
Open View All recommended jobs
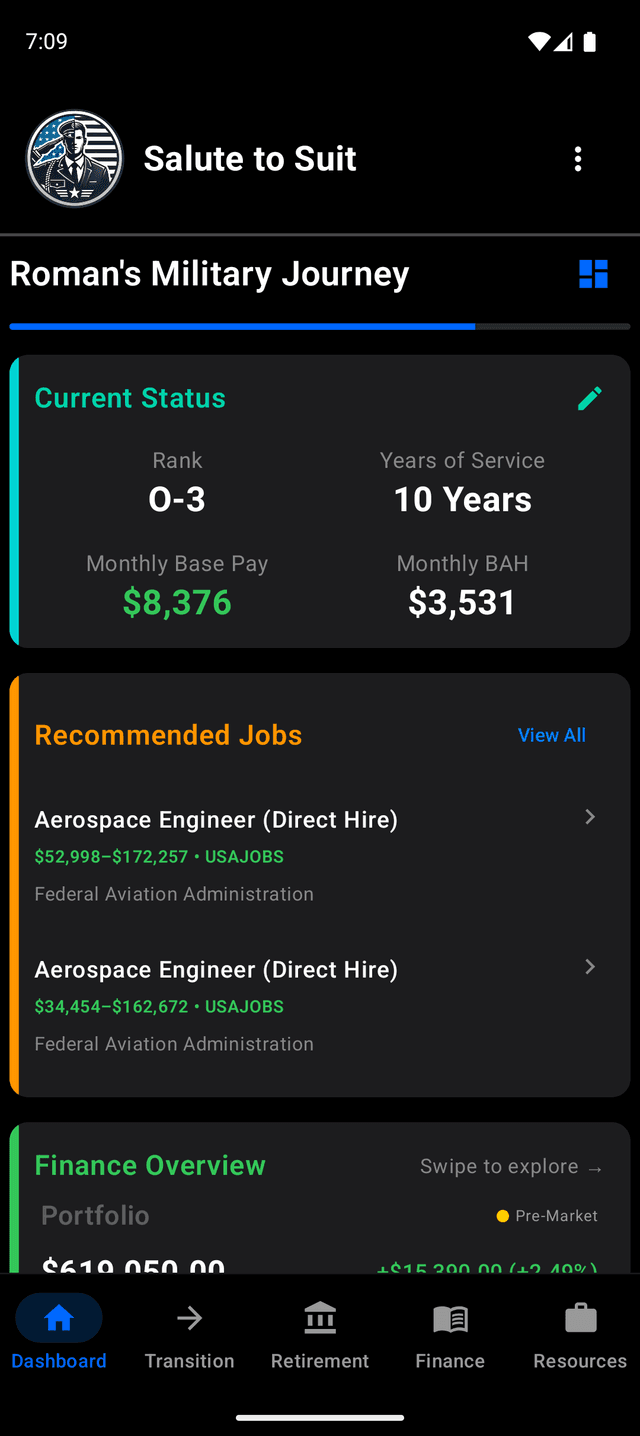point(551,735)
